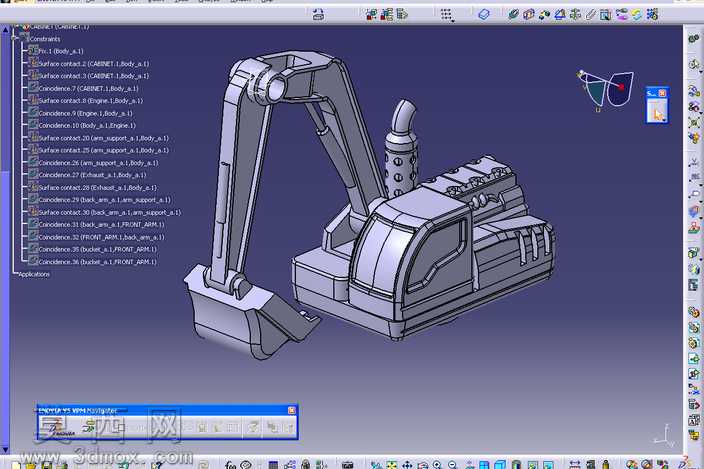Click the Manipulation icon in right toolbar
This screenshot has height=469, width=704.
[694, 91]
